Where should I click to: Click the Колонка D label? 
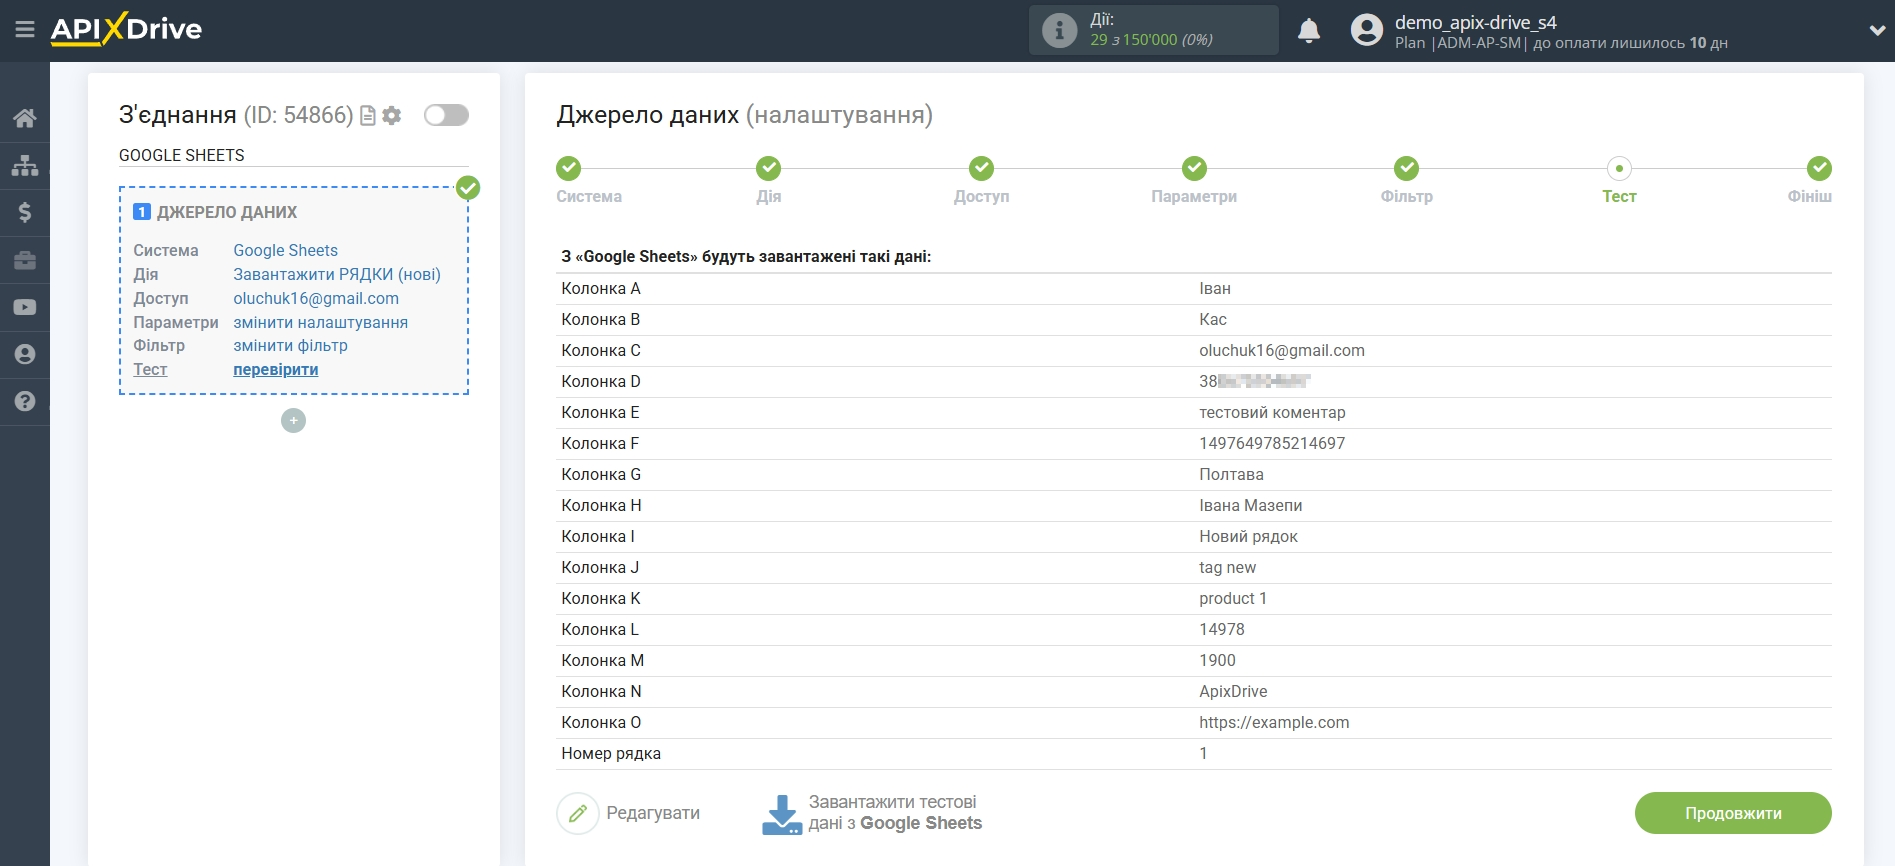(x=601, y=381)
